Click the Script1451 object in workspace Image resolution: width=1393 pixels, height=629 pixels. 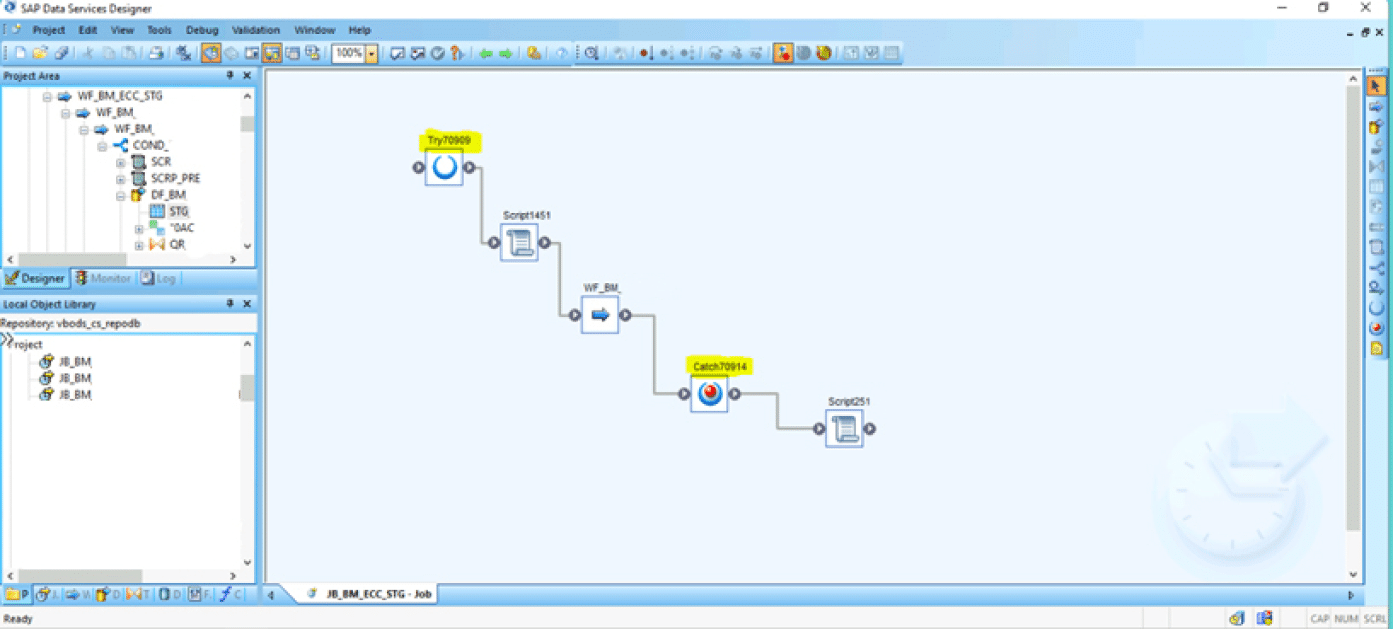pos(519,242)
